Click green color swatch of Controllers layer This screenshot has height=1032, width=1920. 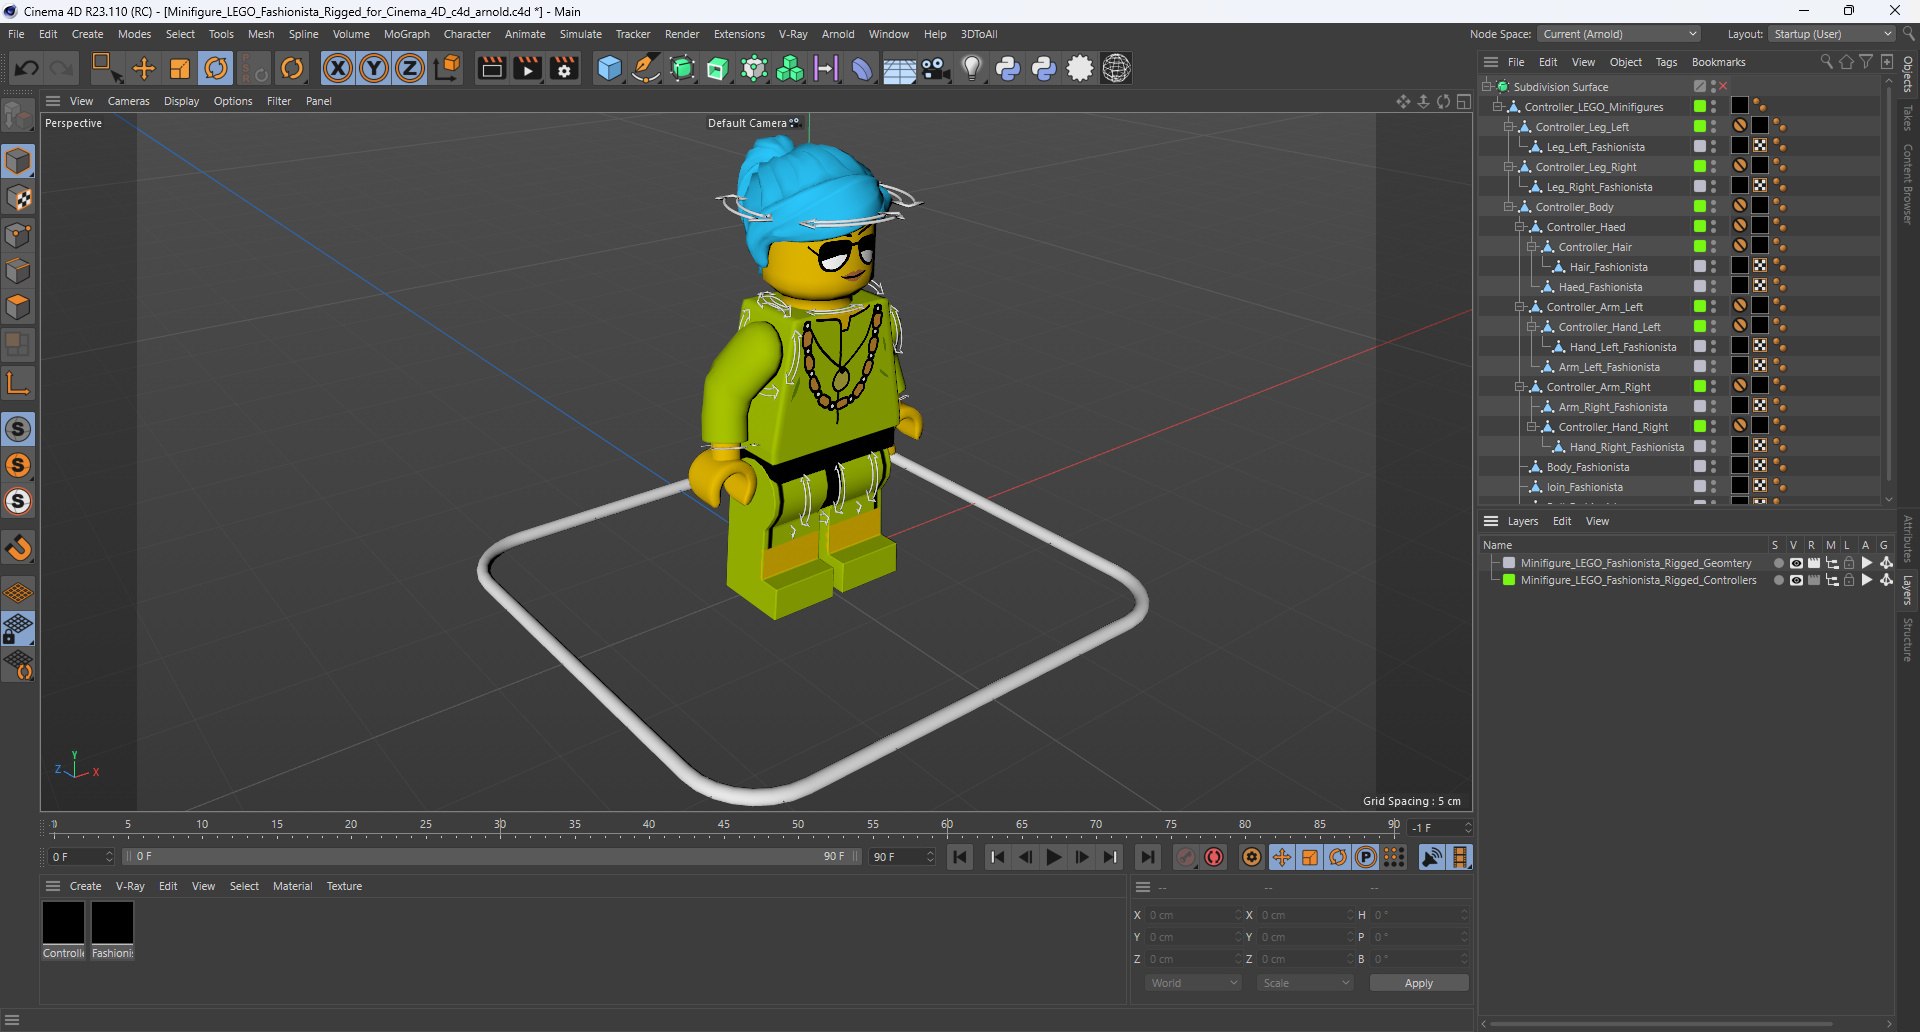[x=1509, y=580]
